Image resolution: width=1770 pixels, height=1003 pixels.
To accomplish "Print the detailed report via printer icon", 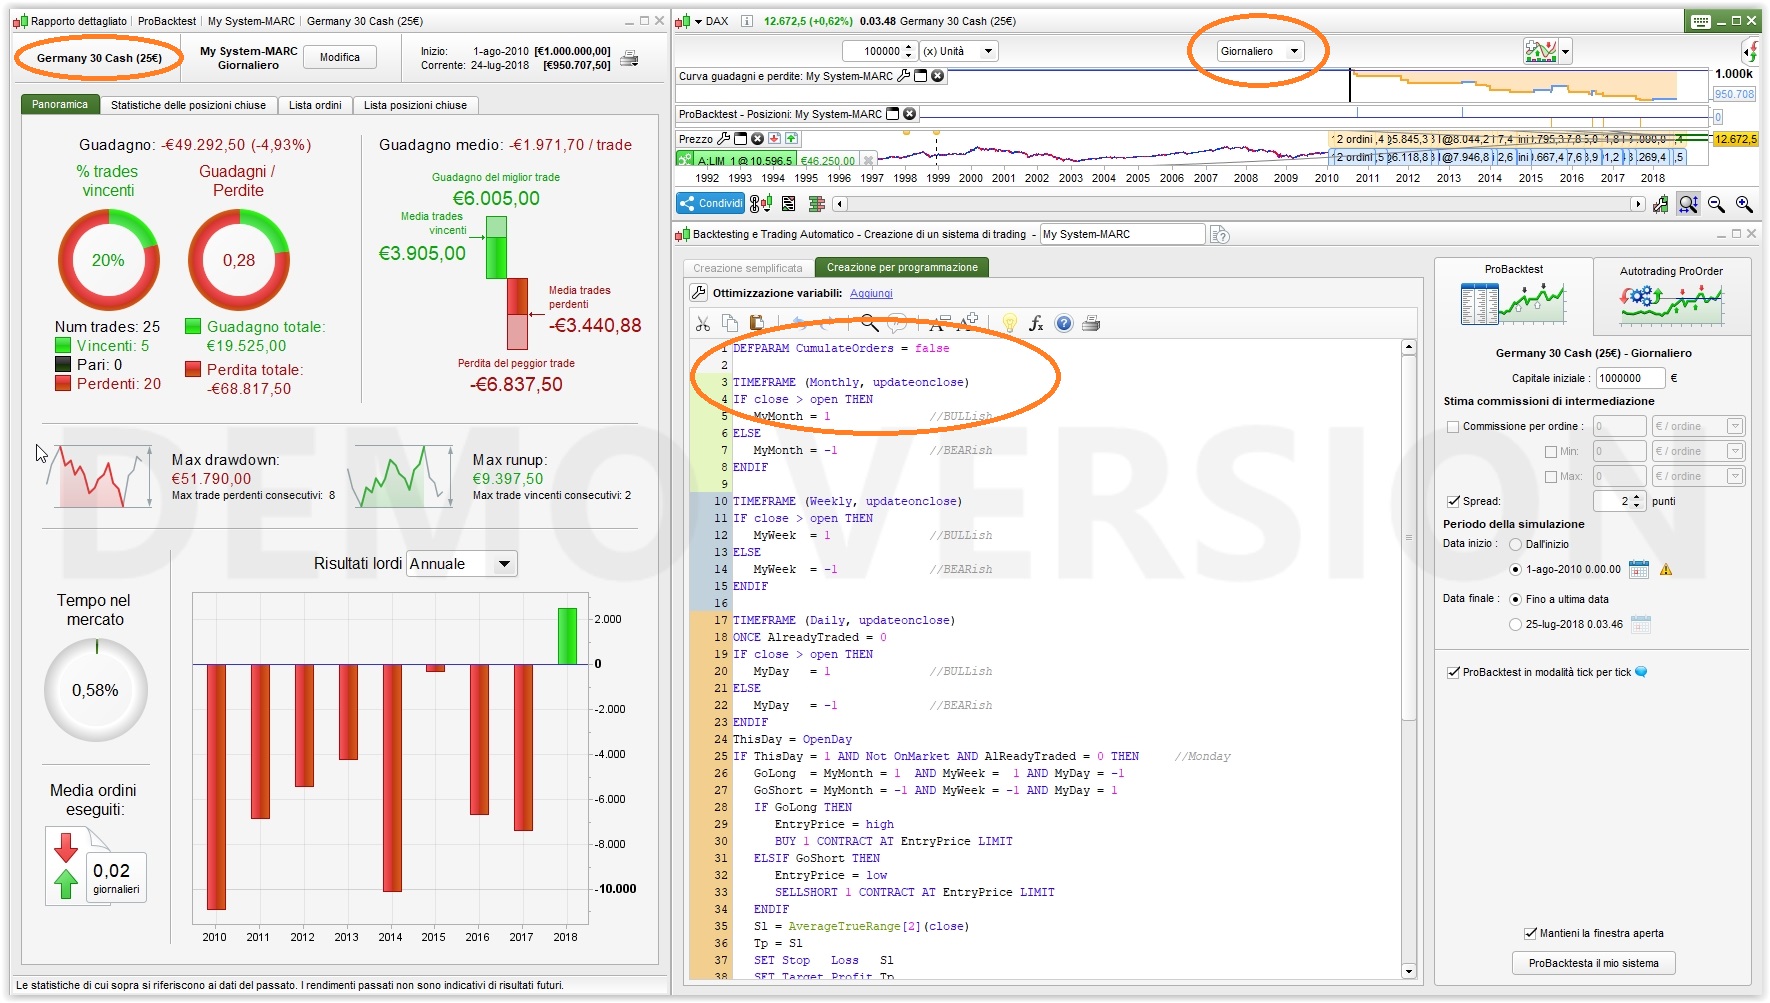I will tap(629, 58).
